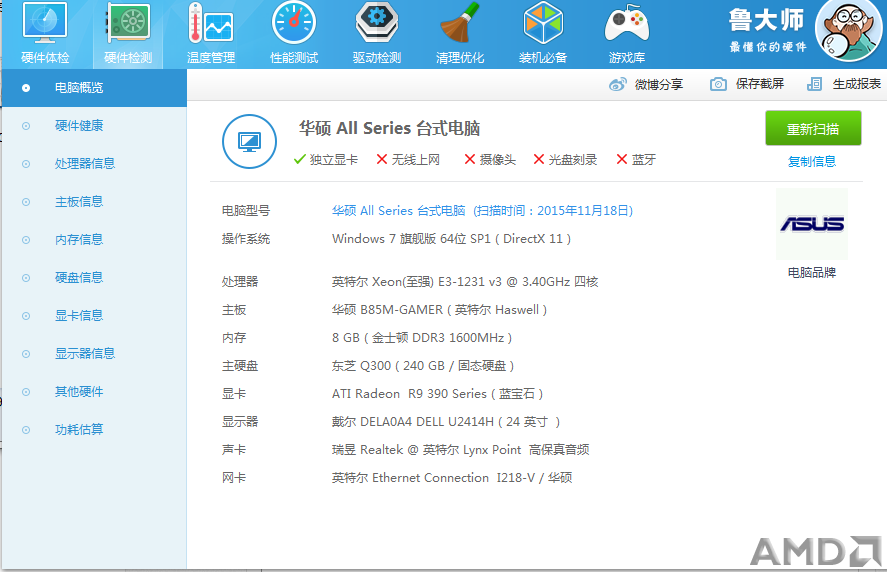Click the 鲁大师 mascot avatar

(849, 31)
